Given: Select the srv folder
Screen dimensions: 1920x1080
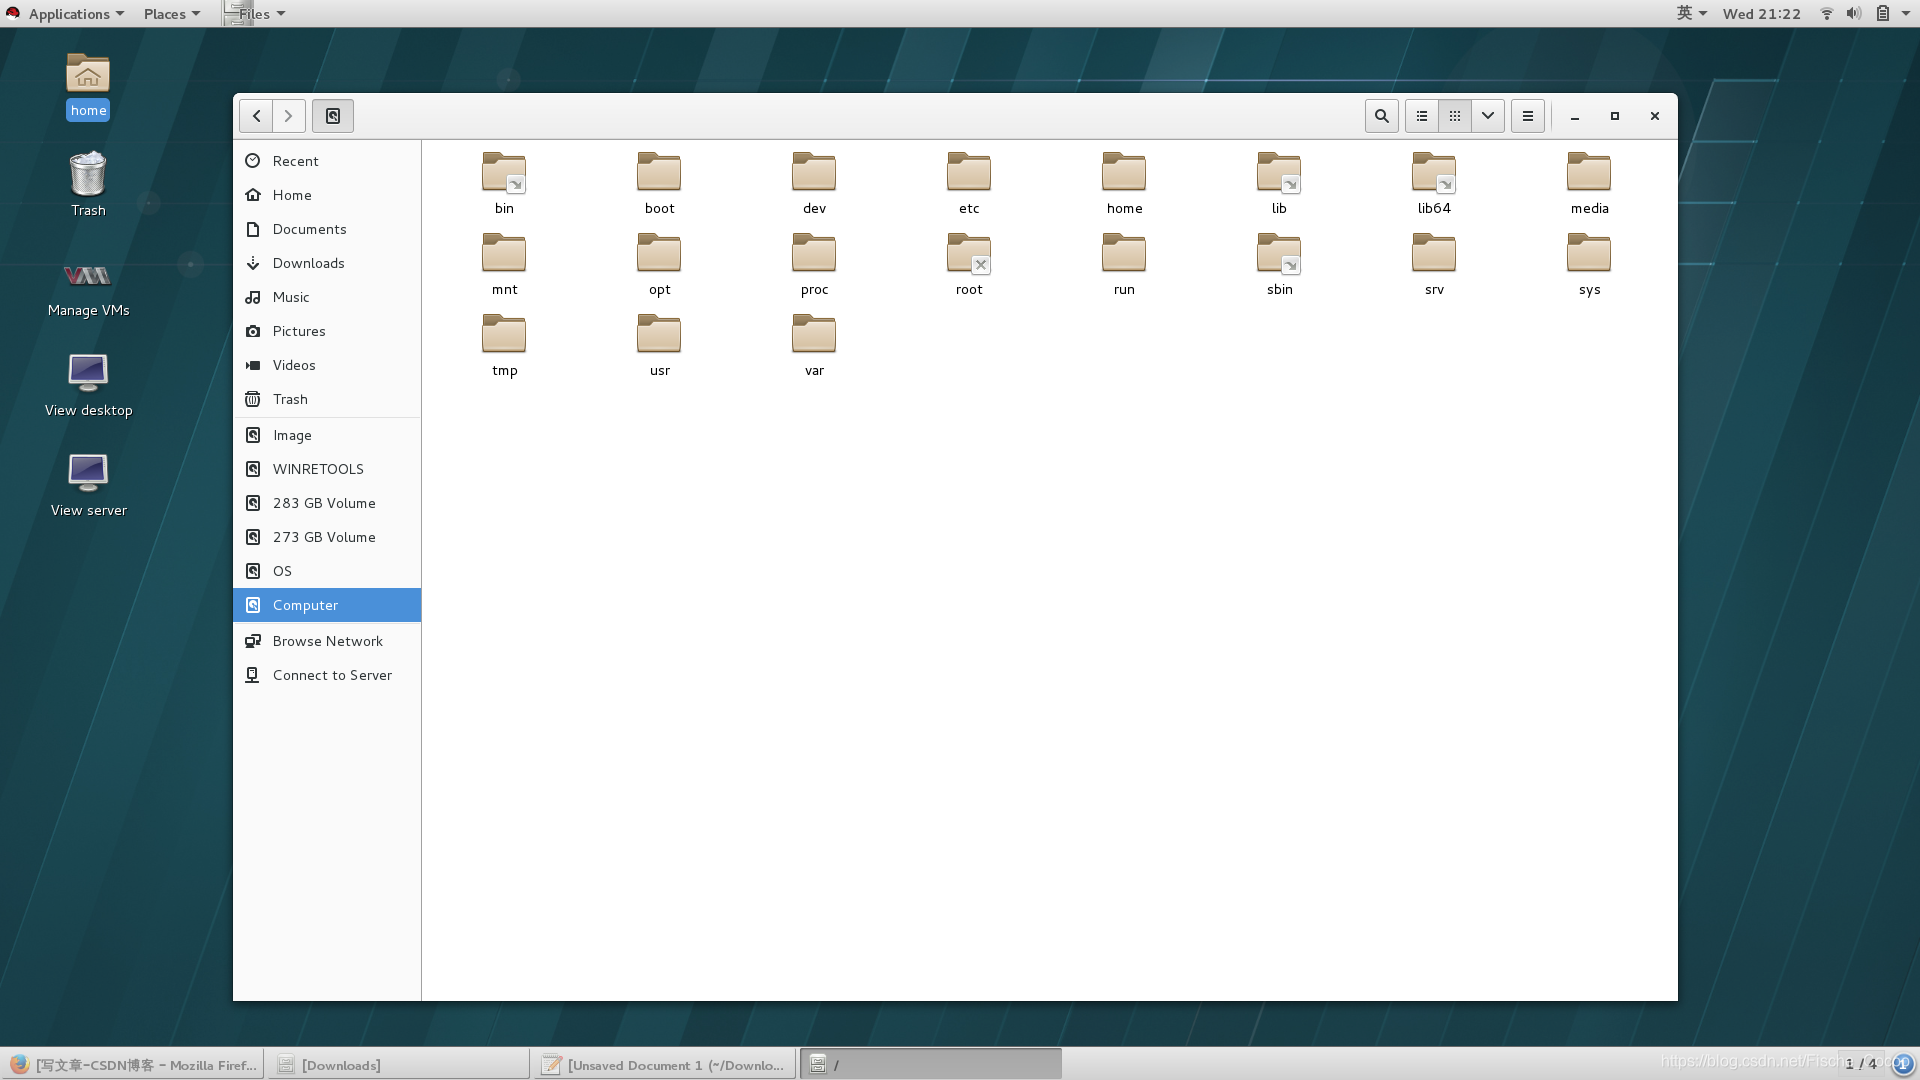Looking at the screenshot, I should coord(1434,264).
